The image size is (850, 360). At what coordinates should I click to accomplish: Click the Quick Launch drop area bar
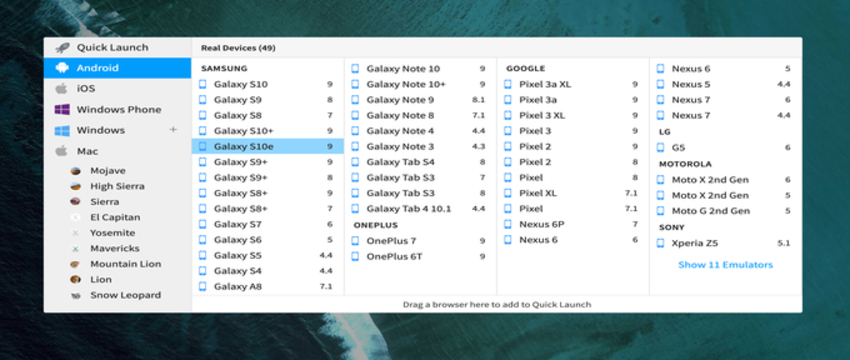click(497, 305)
